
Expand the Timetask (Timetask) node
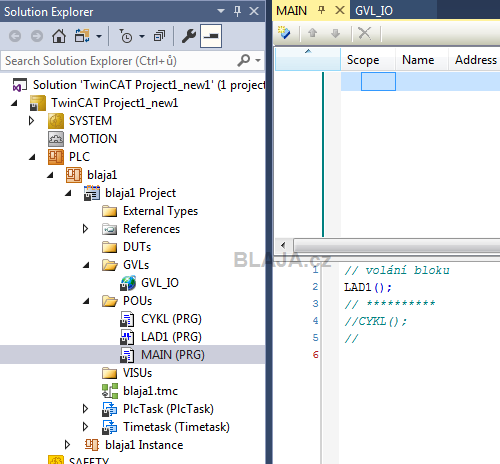click(85, 427)
